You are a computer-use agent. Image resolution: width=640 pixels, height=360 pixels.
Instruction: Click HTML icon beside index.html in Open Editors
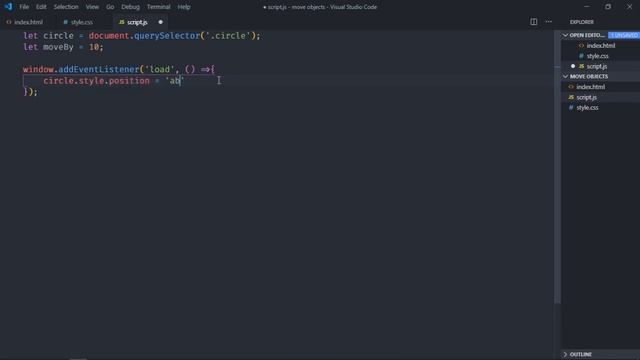[581, 45]
